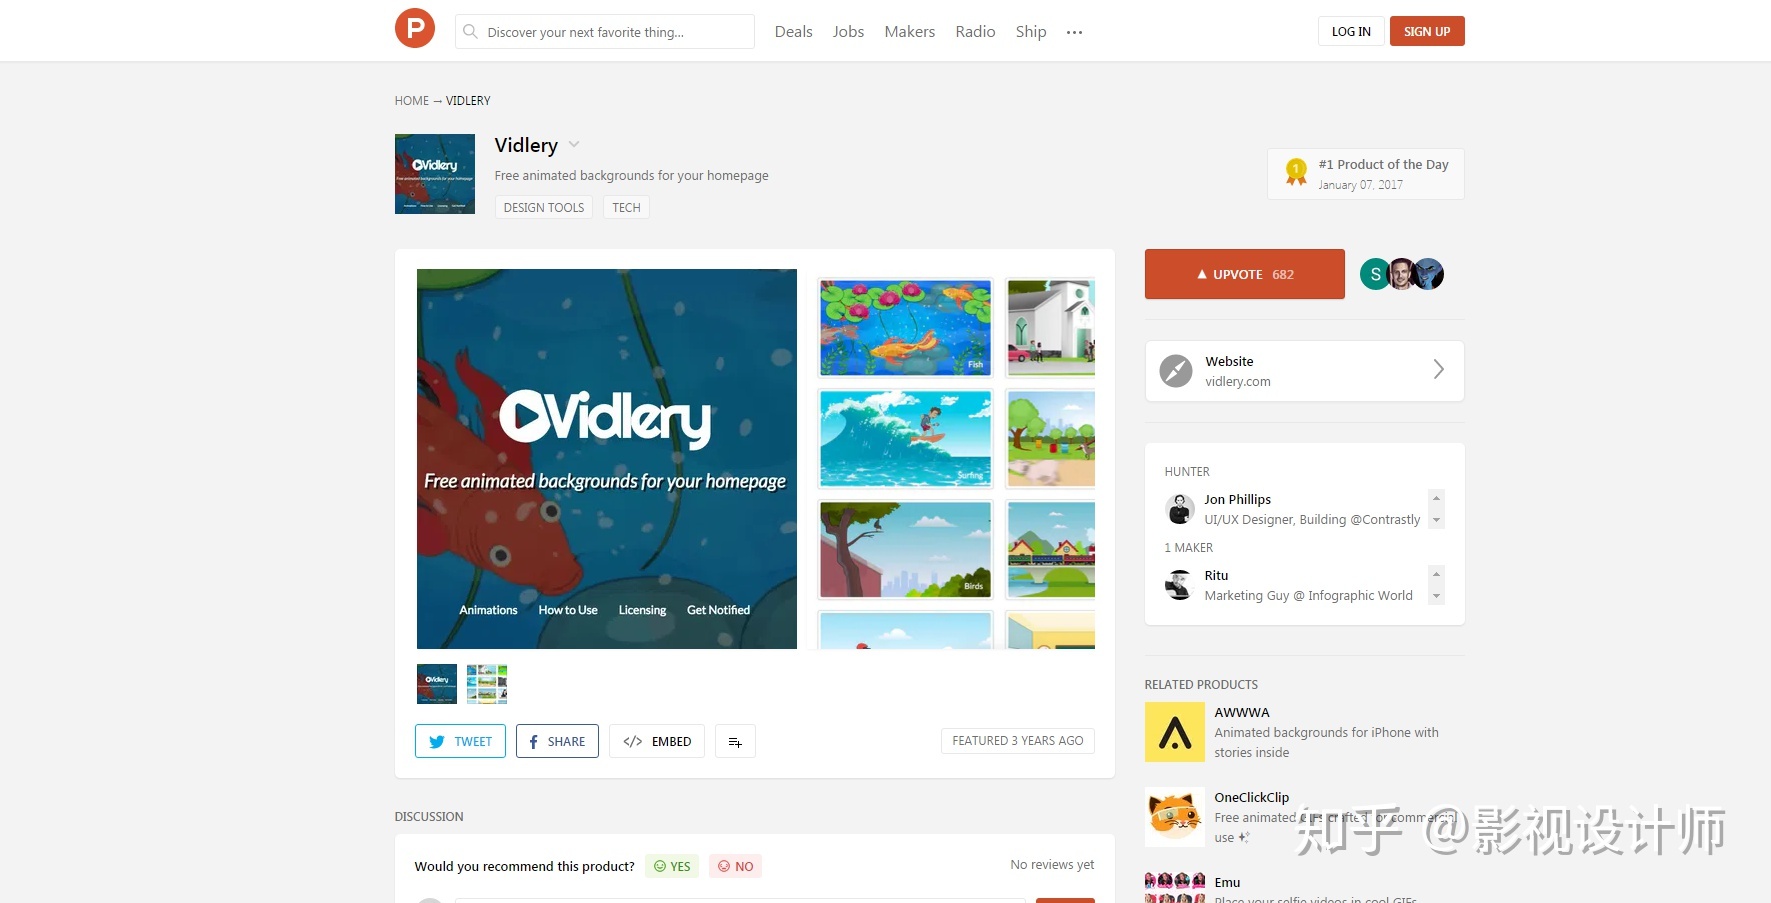Open the Birds animation preview image
Viewport: 1771px width, 903px height.
(905, 549)
